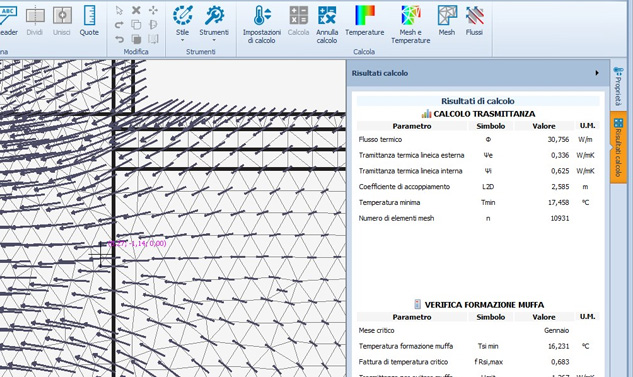
Task: Open Impostazioni di calcolo settings
Action: pyautogui.click(x=262, y=24)
